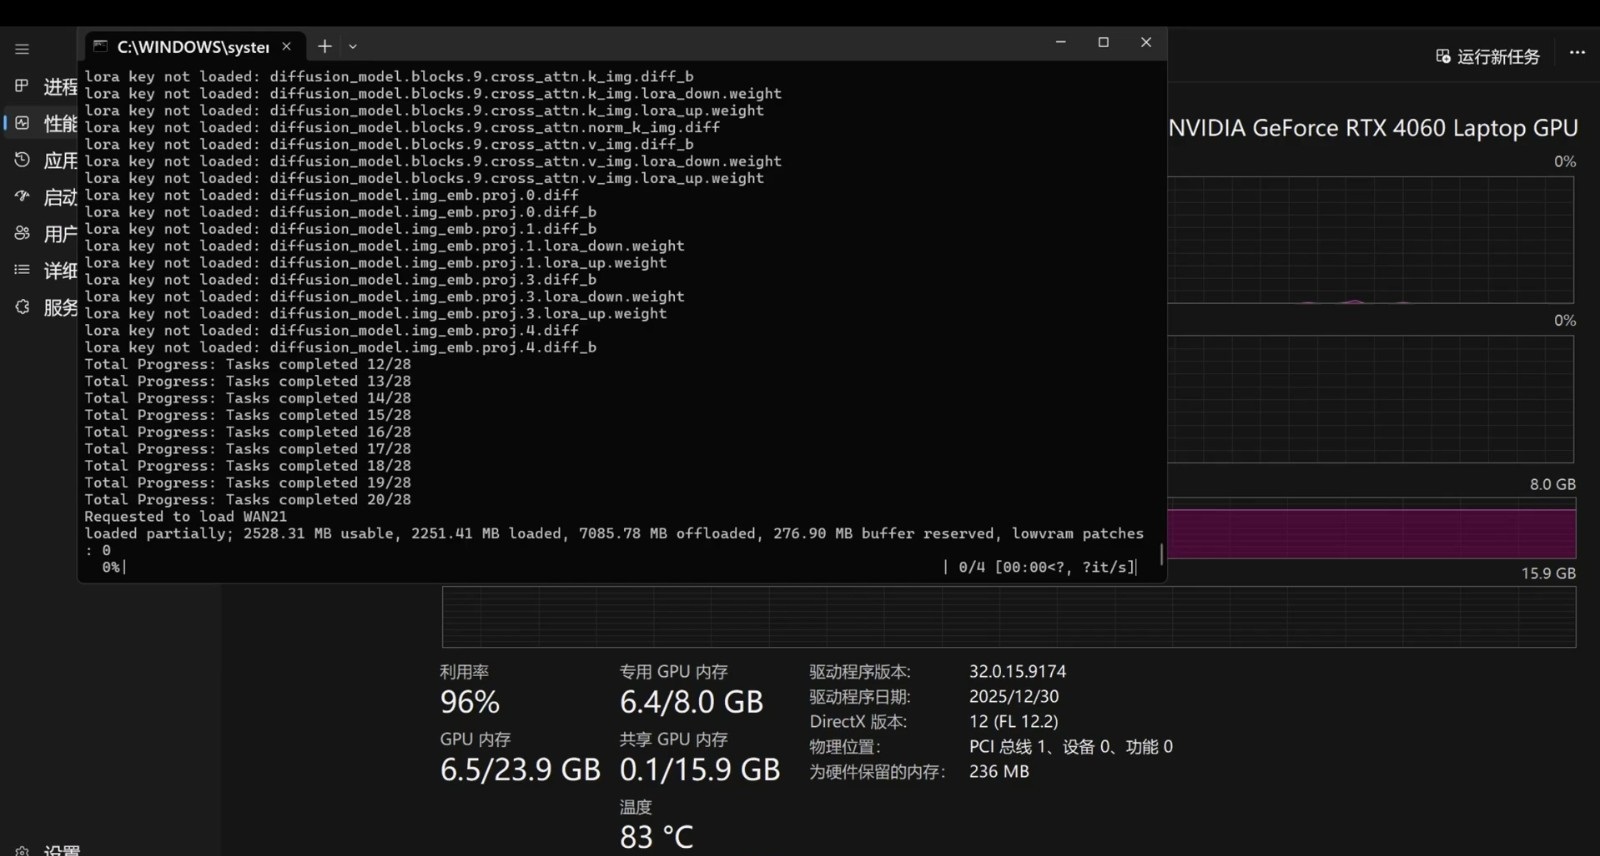Open the 服务 (Services) puzzle icon
The height and width of the screenshot is (856, 1600).
(x=22, y=307)
